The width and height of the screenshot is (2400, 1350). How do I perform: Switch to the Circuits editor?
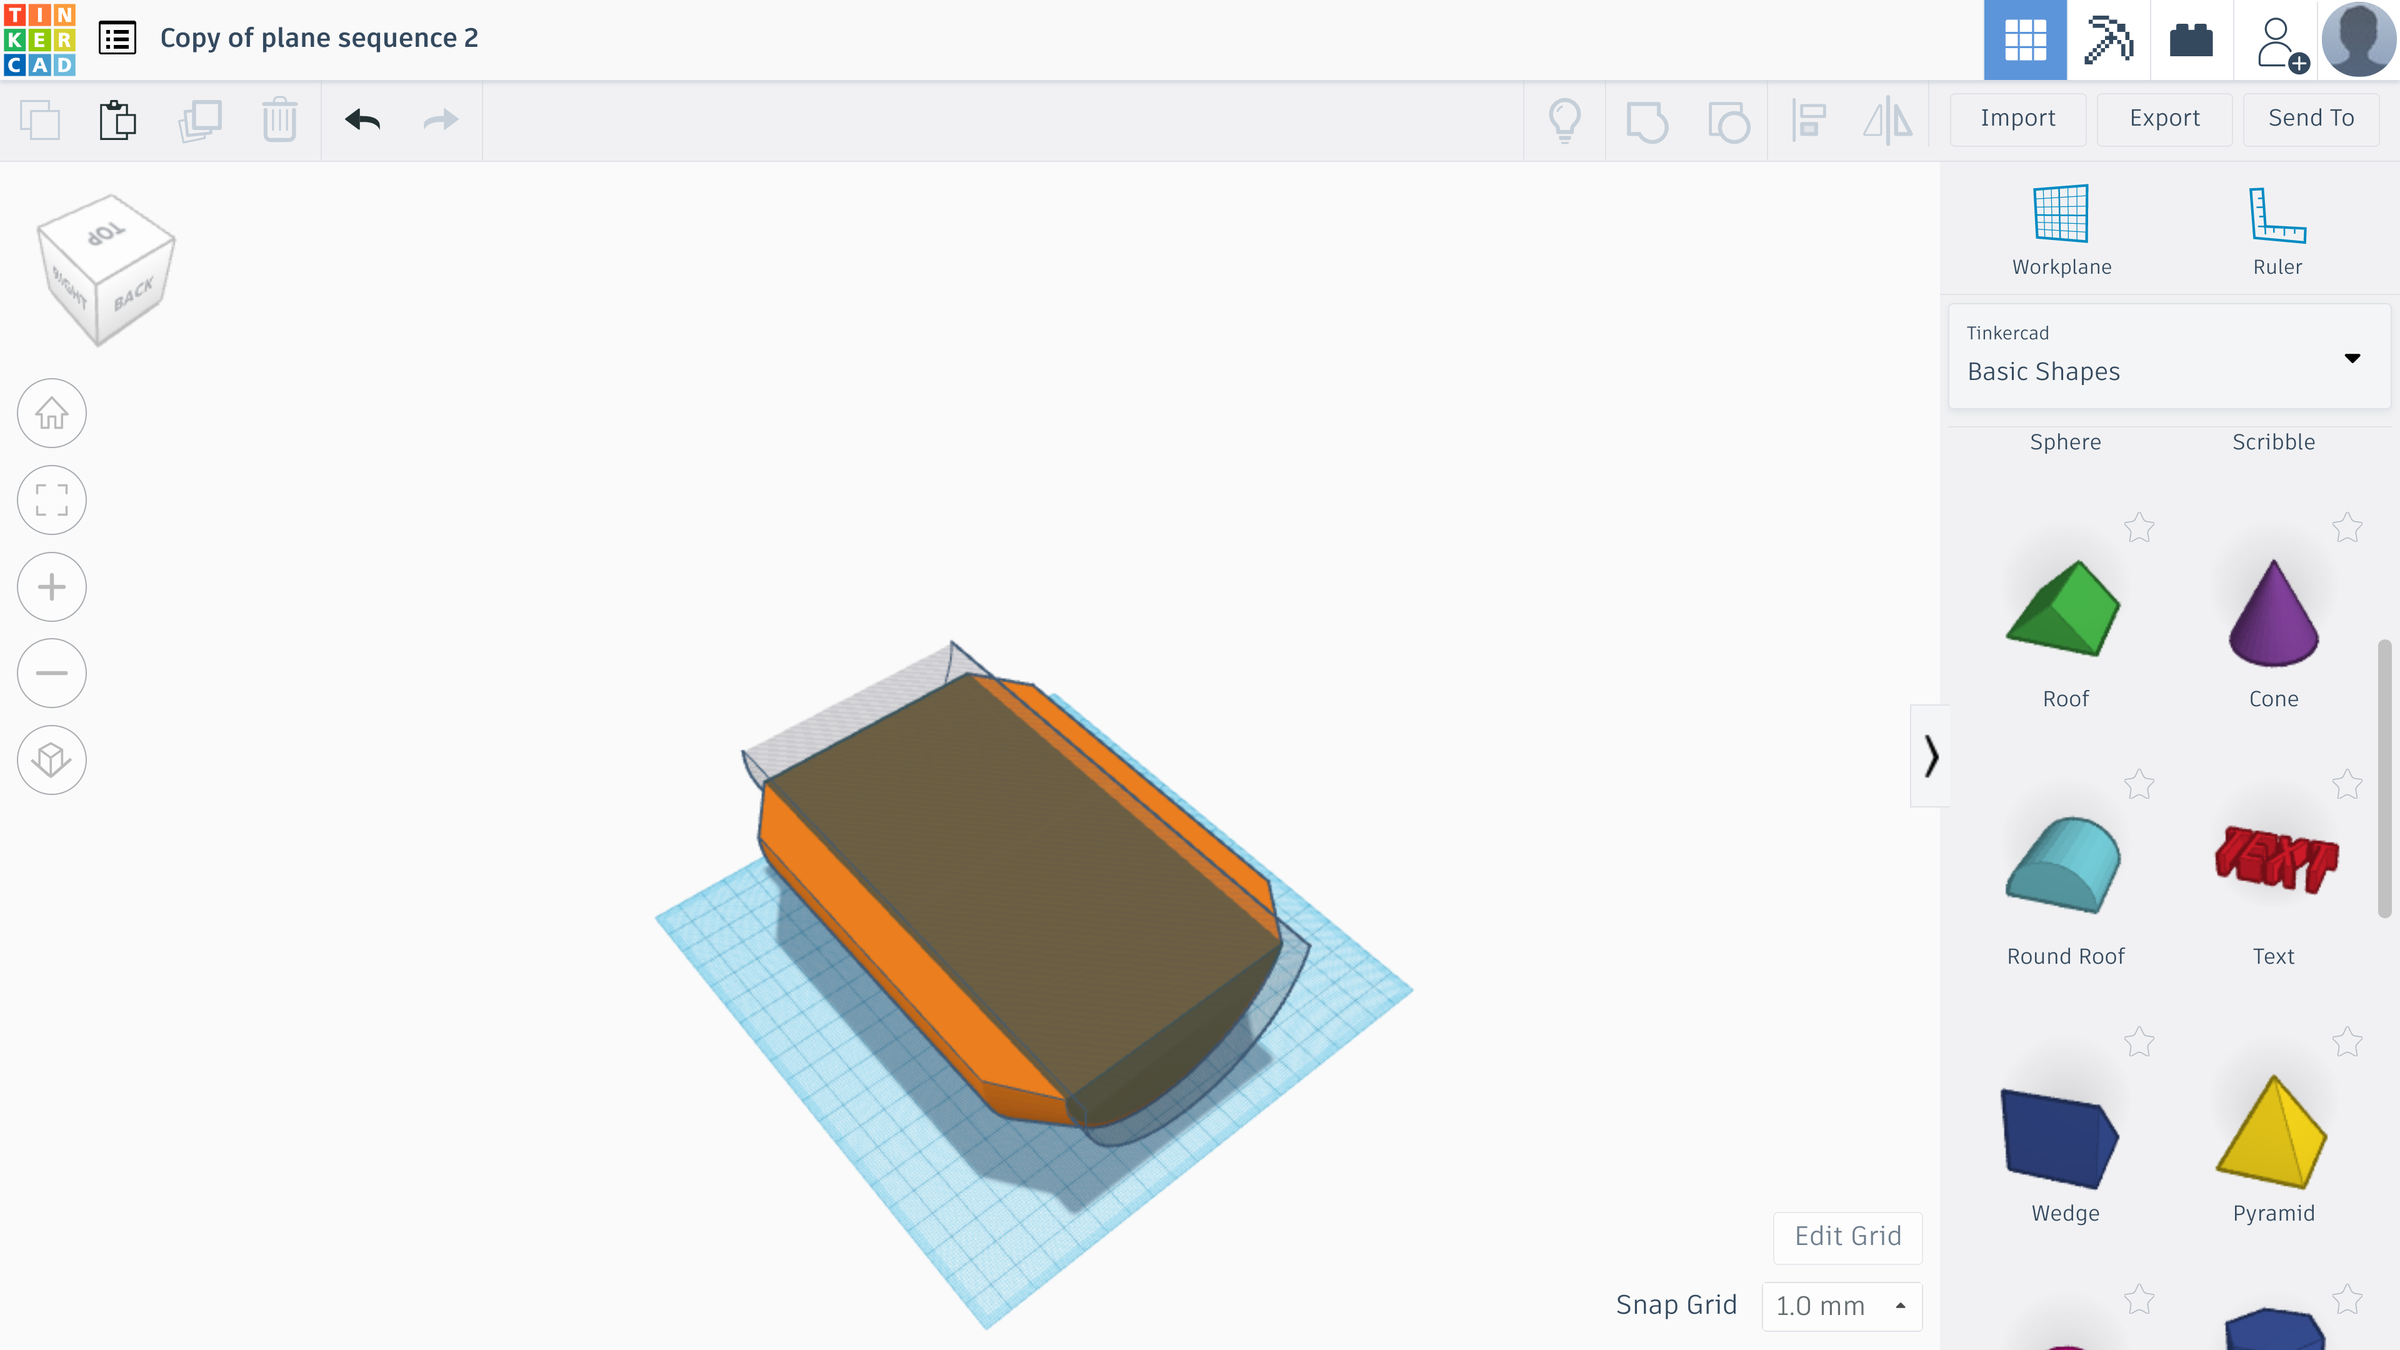[x=2191, y=40]
